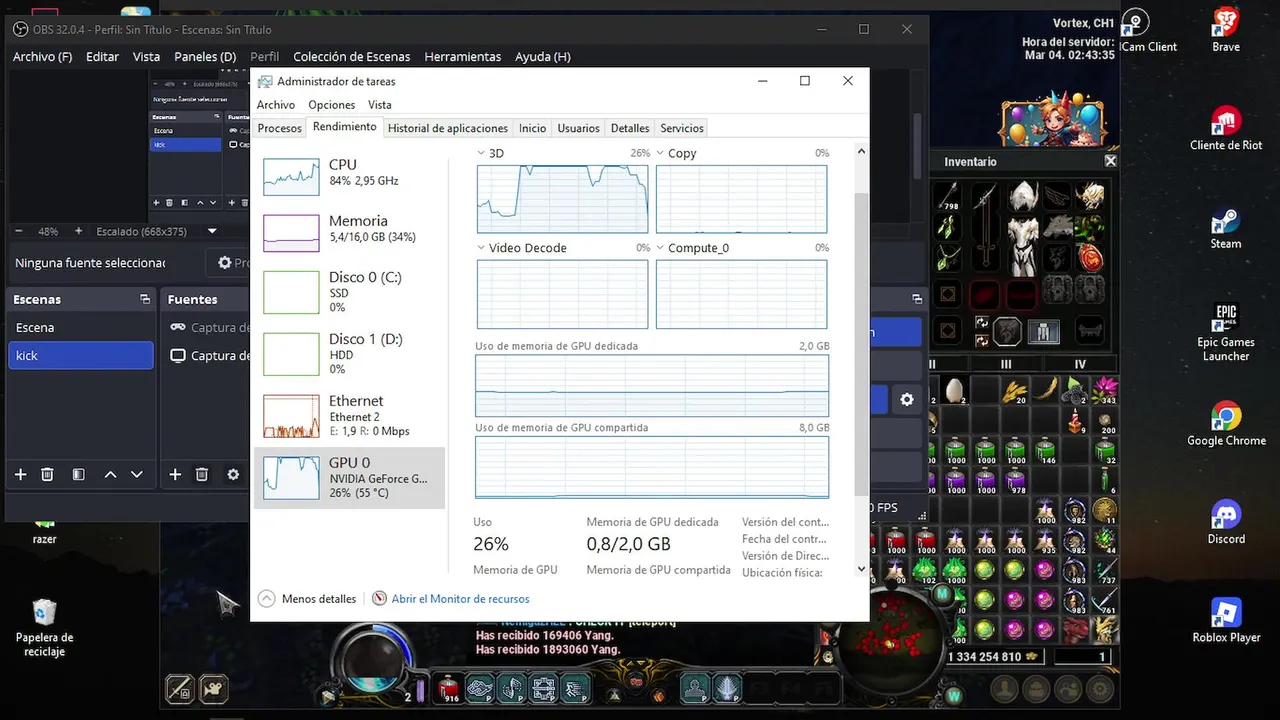
Task: Move scene down in Escenas panel
Action: [137, 474]
